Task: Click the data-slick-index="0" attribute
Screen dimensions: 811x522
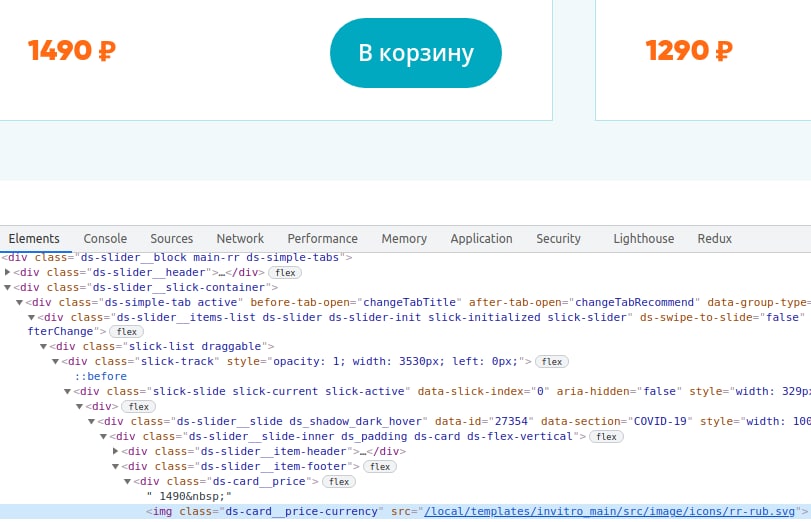Action: [x=484, y=391]
